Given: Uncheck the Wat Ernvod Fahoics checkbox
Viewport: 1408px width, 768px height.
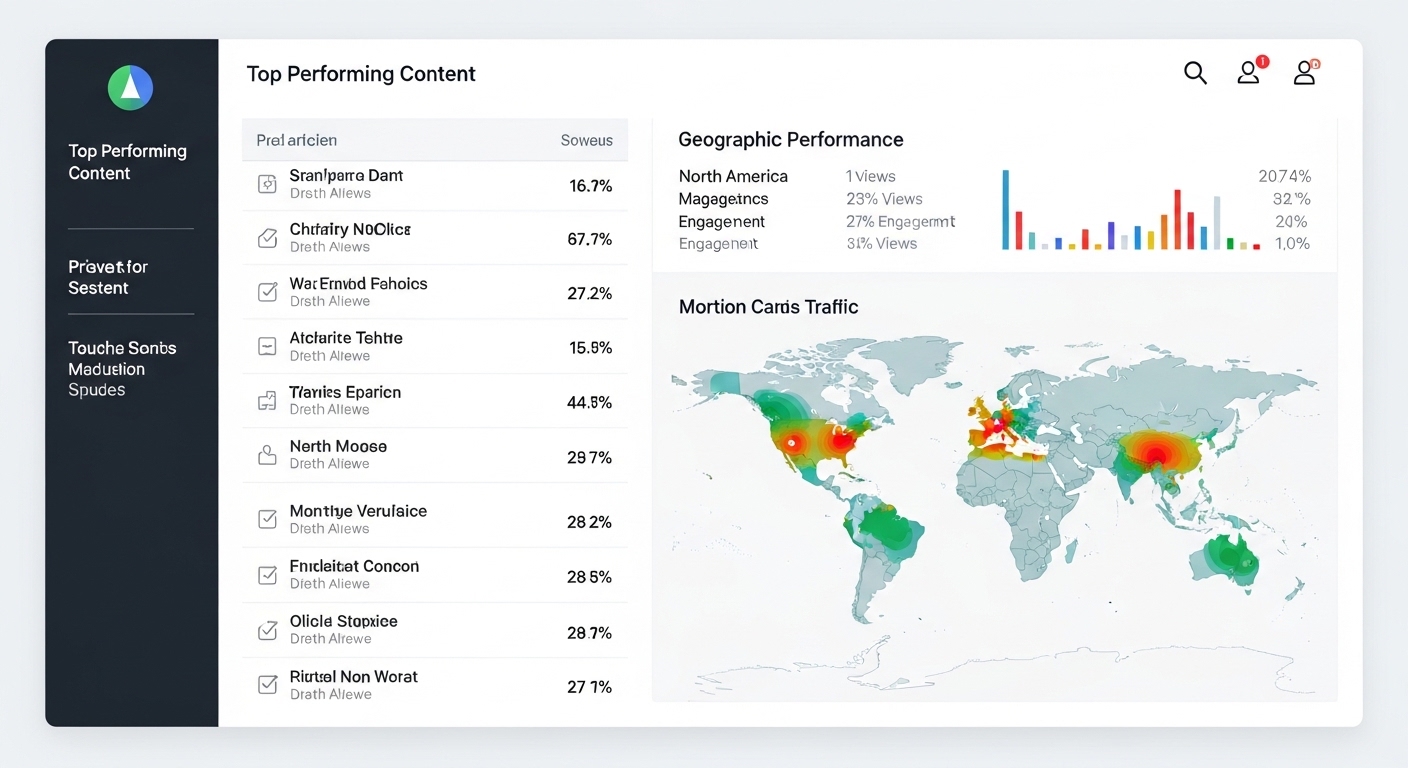Looking at the screenshot, I should (x=267, y=292).
